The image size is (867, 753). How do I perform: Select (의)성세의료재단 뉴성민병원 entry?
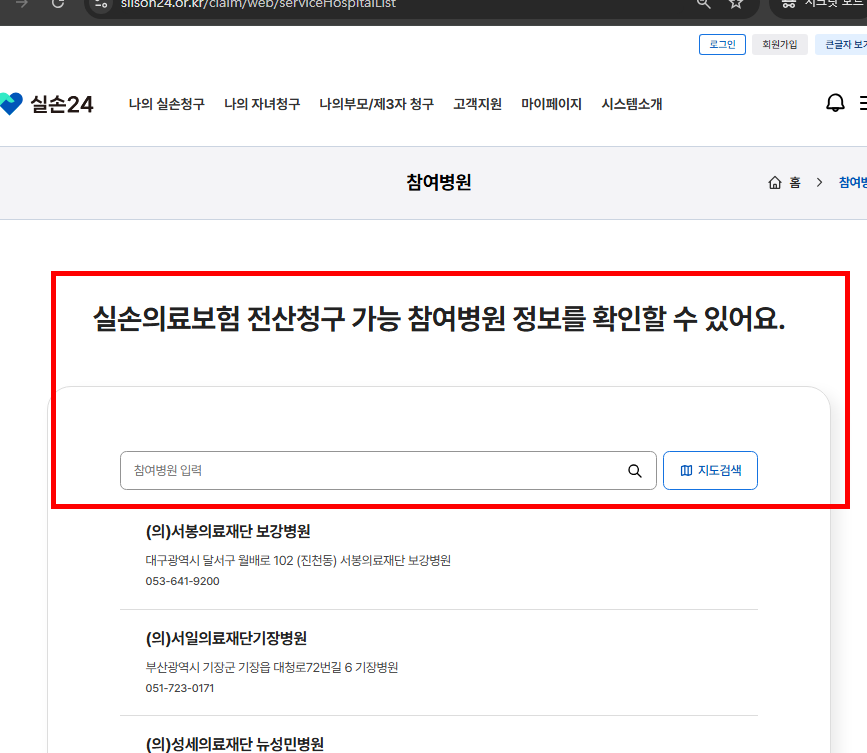click(234, 744)
